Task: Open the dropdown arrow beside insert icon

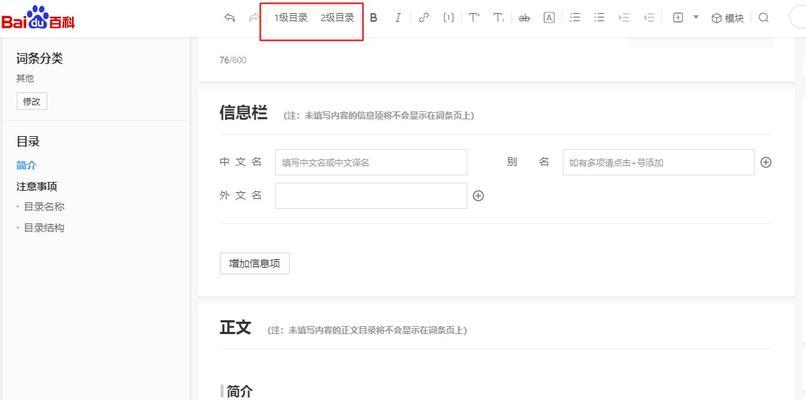Action: pyautogui.click(x=696, y=17)
